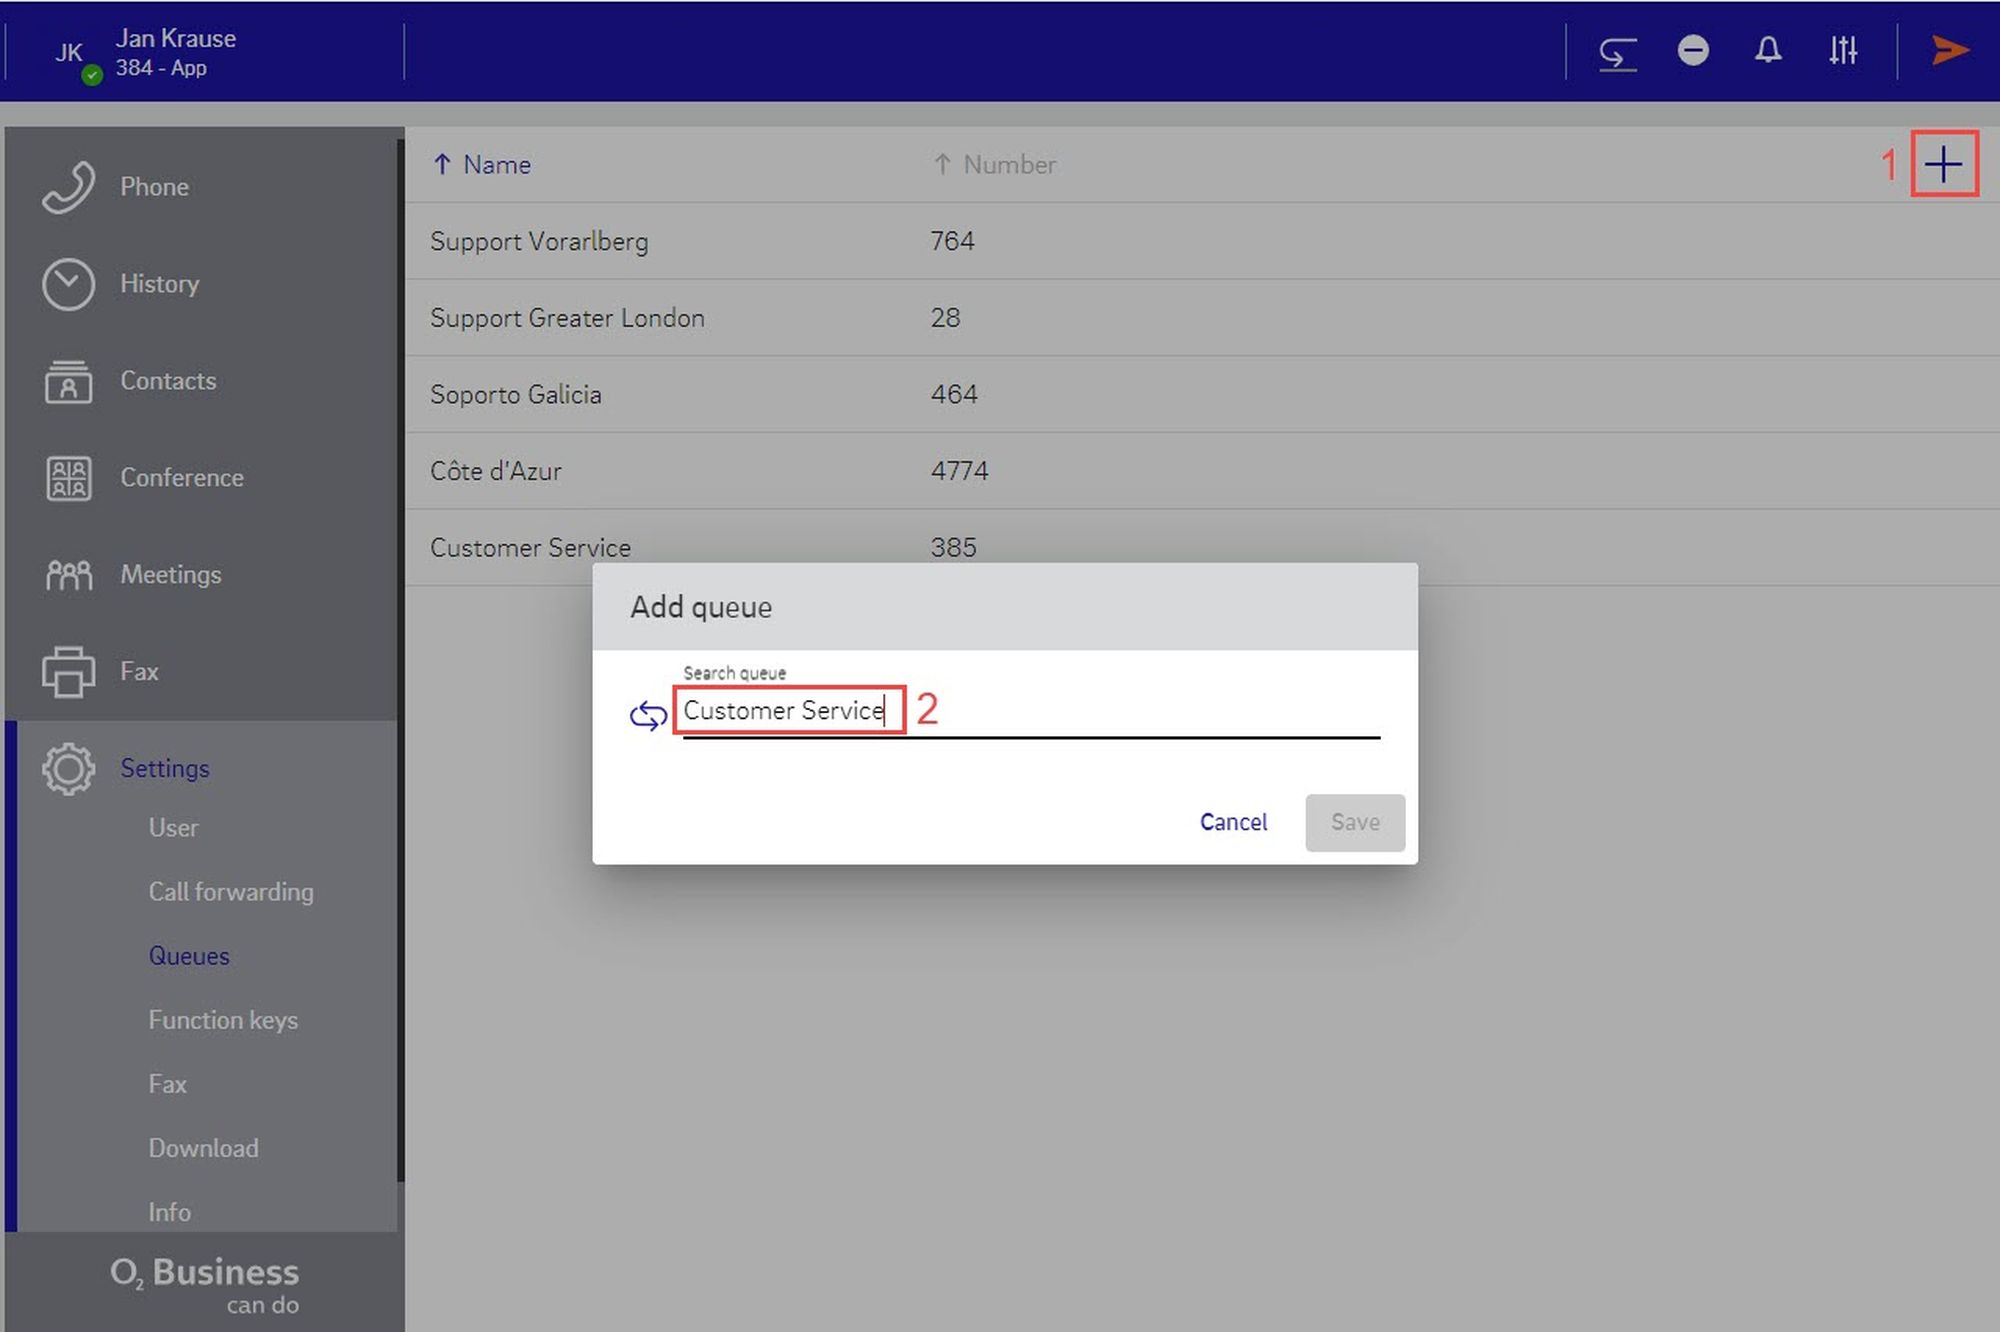Click the call forwarding icon in header
Screen dimensions: 2000x1332
(1617, 51)
